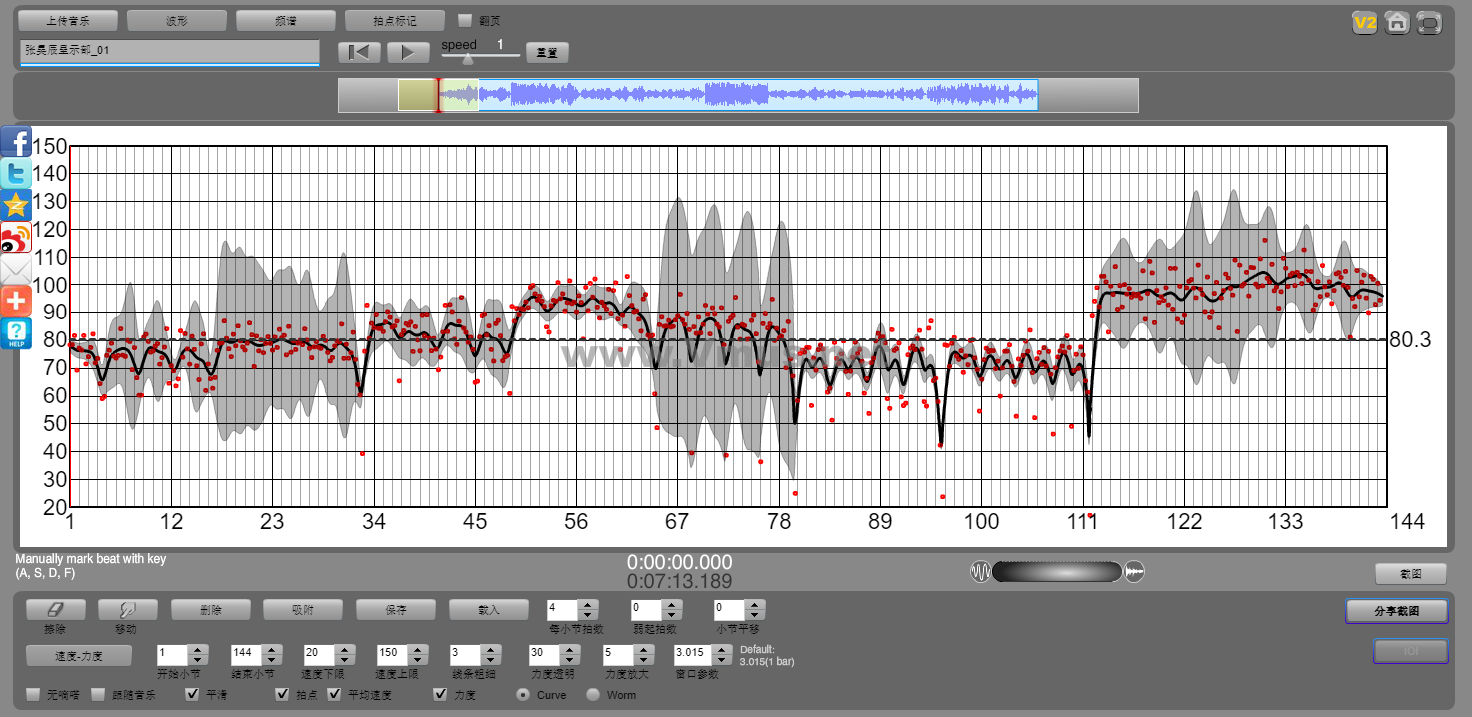This screenshot has width=1472, height=717.
Task: Uncheck the 平滑 smoothing checkbox
Action: click(x=192, y=694)
